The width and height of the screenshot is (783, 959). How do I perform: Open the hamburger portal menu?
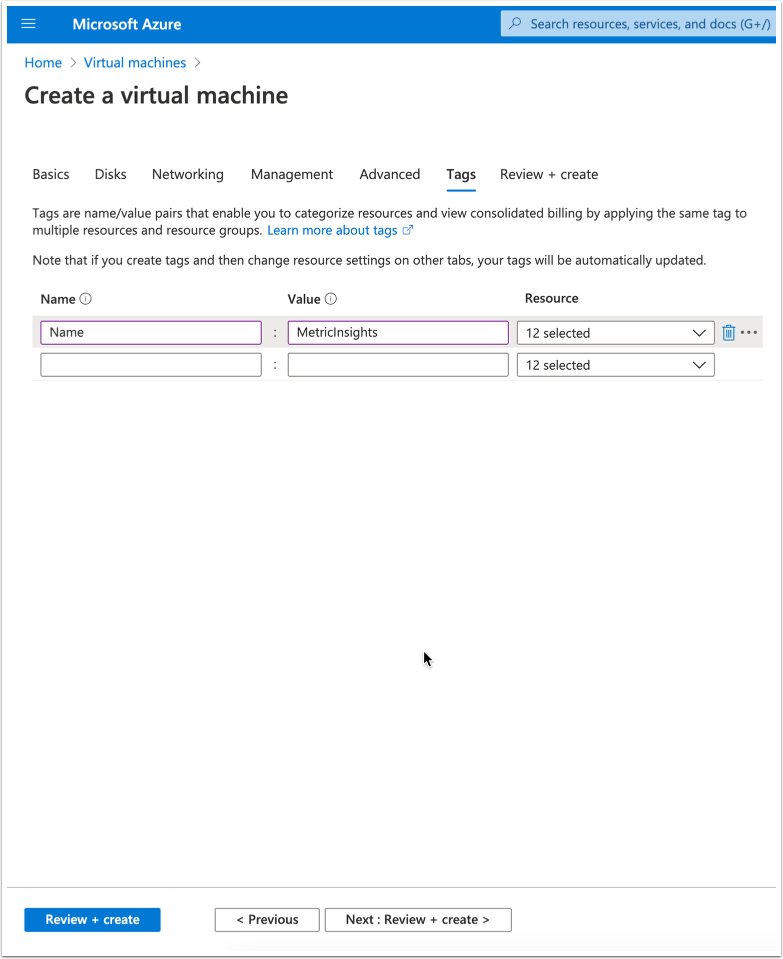[x=28, y=24]
